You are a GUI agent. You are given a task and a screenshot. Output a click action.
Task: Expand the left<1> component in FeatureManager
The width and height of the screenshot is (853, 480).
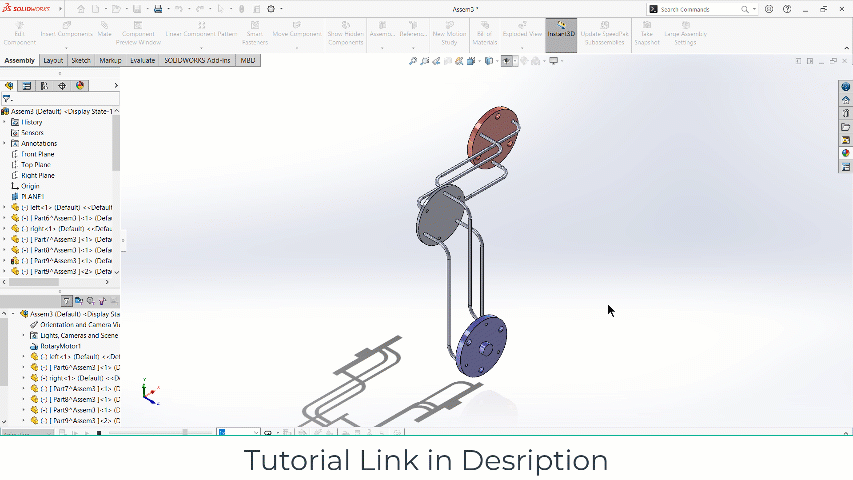click(x=5, y=207)
